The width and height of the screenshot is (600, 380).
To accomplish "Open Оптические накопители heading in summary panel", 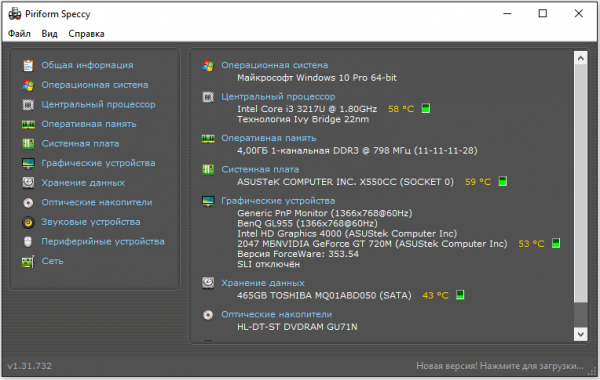I will [276, 315].
